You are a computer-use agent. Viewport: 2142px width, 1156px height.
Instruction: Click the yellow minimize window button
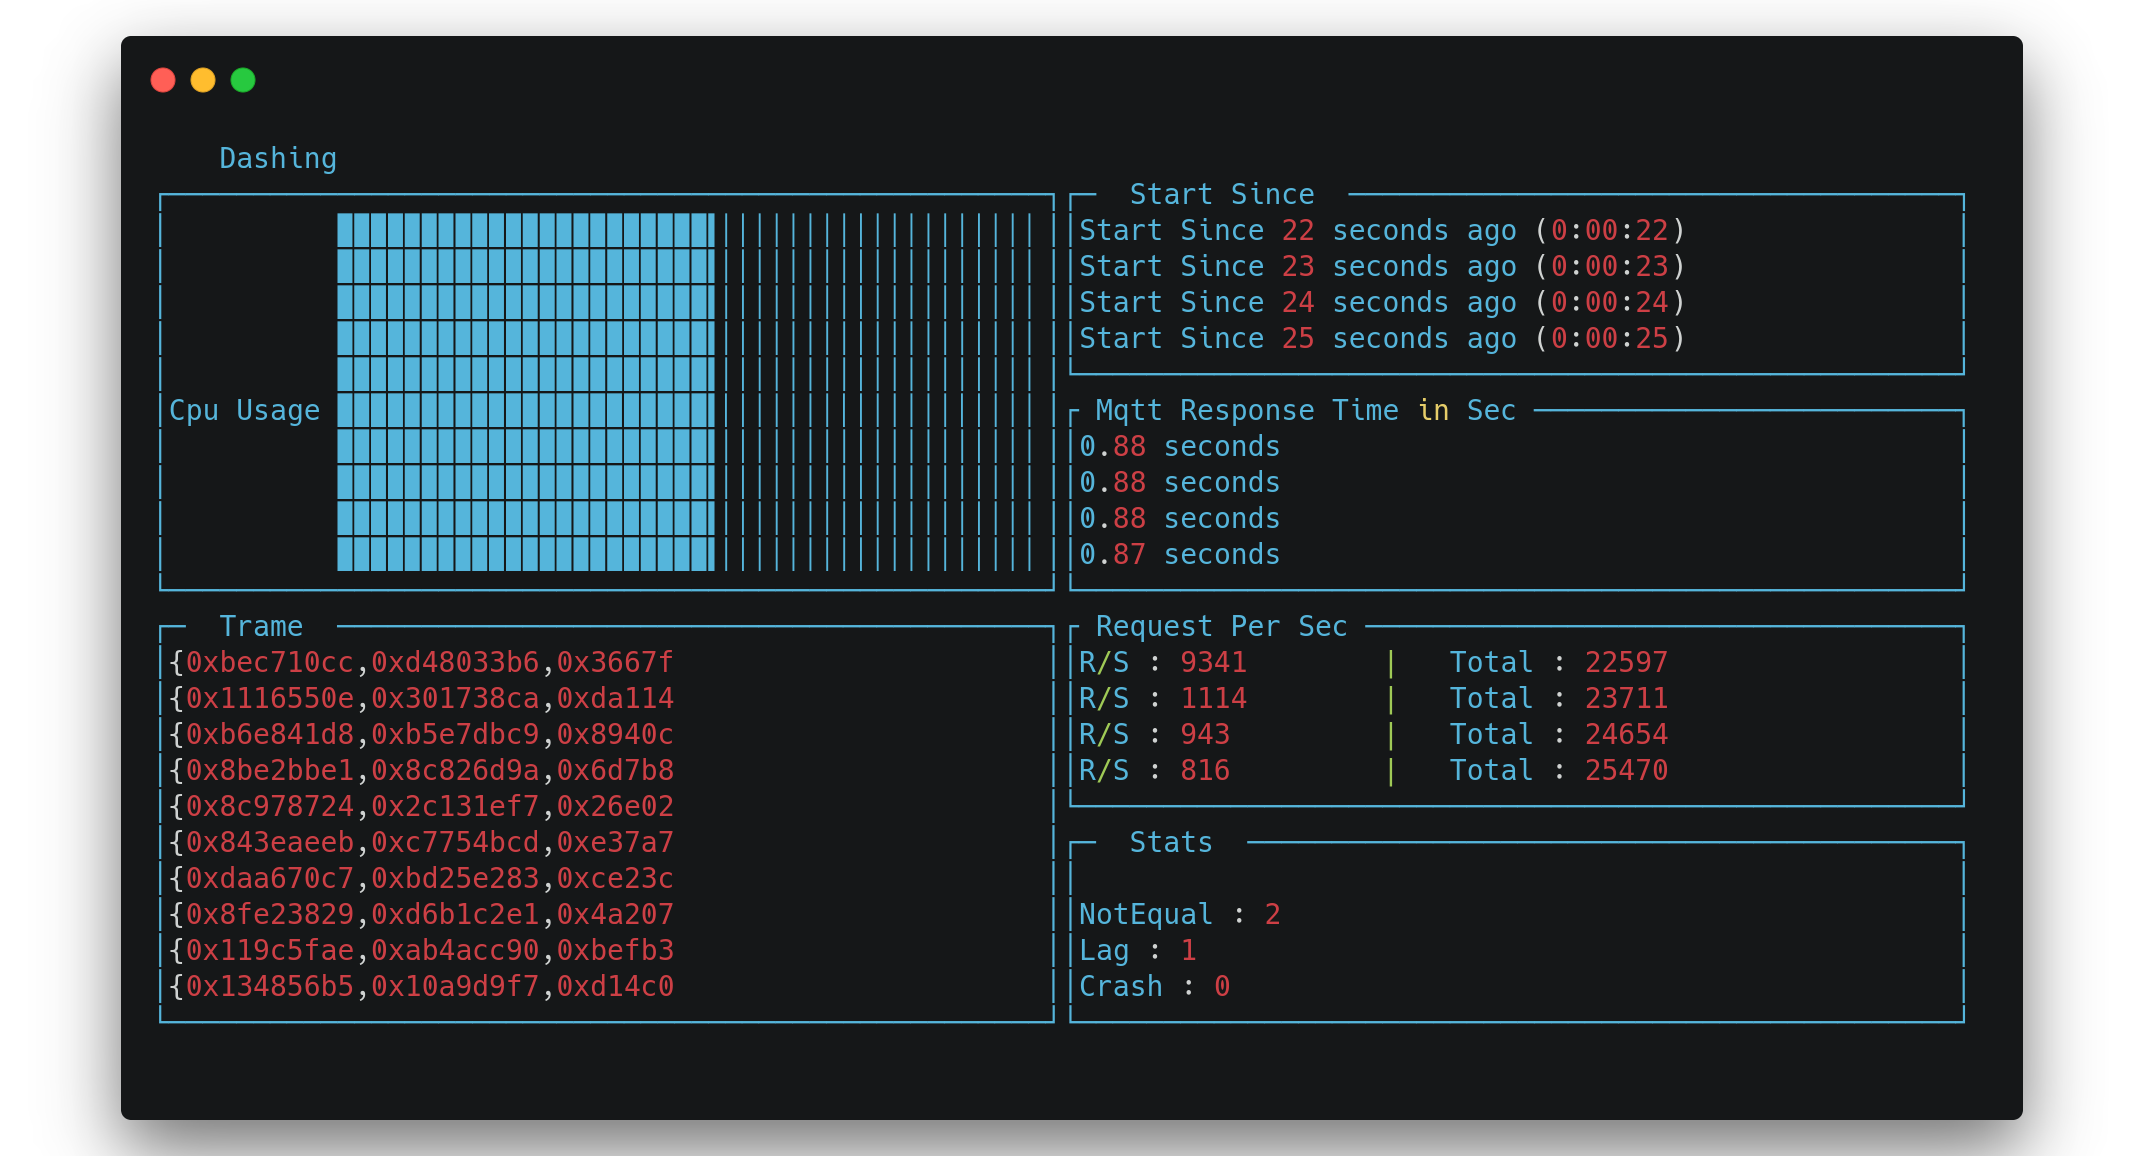pos(203,80)
